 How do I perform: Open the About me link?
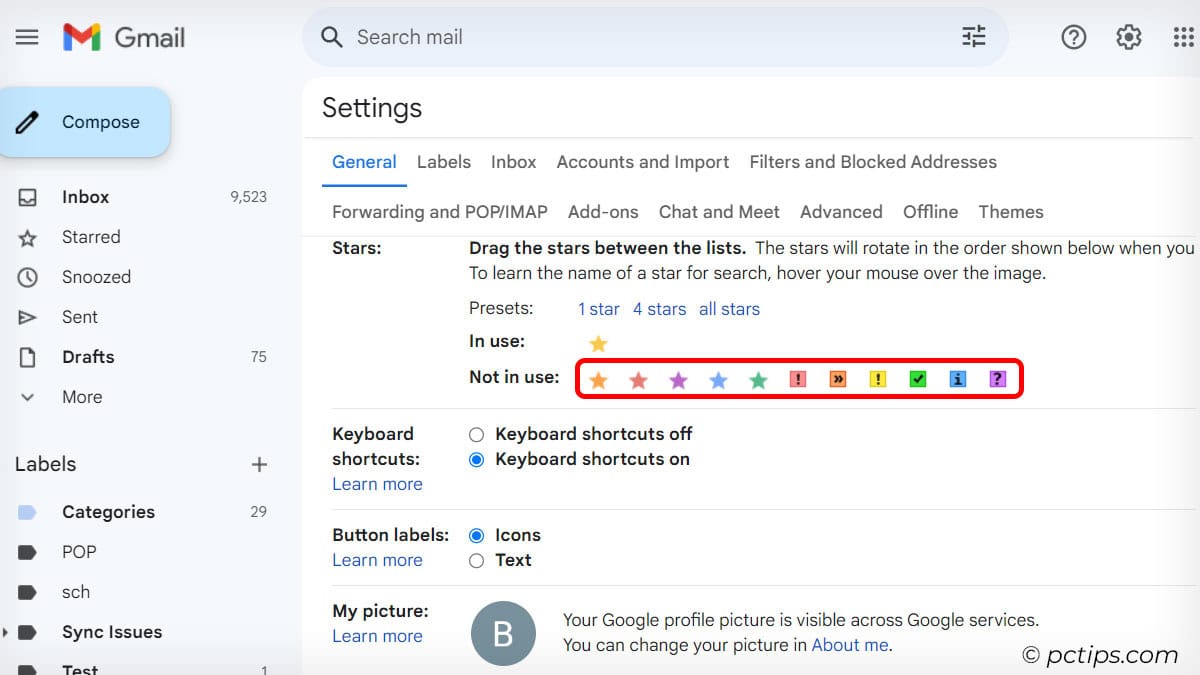pyautogui.click(x=849, y=645)
